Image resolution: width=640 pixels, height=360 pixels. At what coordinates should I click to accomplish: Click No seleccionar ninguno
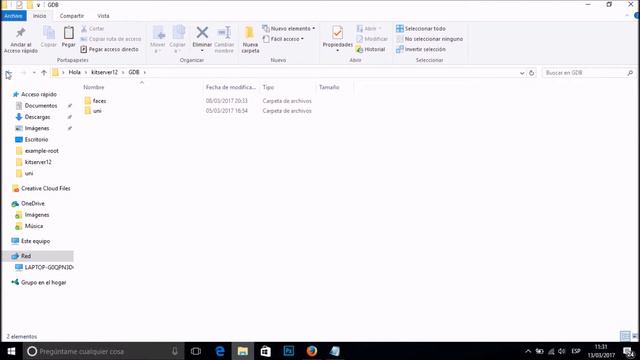(429, 39)
